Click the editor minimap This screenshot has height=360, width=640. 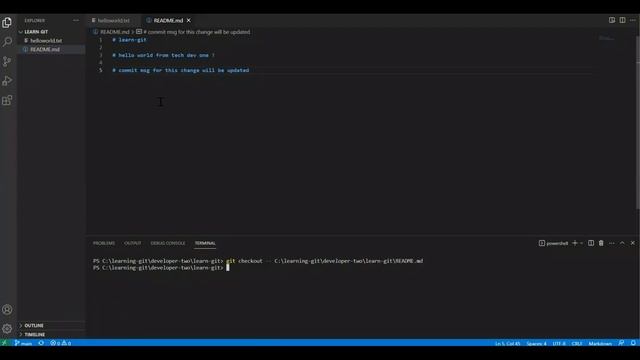607,38
